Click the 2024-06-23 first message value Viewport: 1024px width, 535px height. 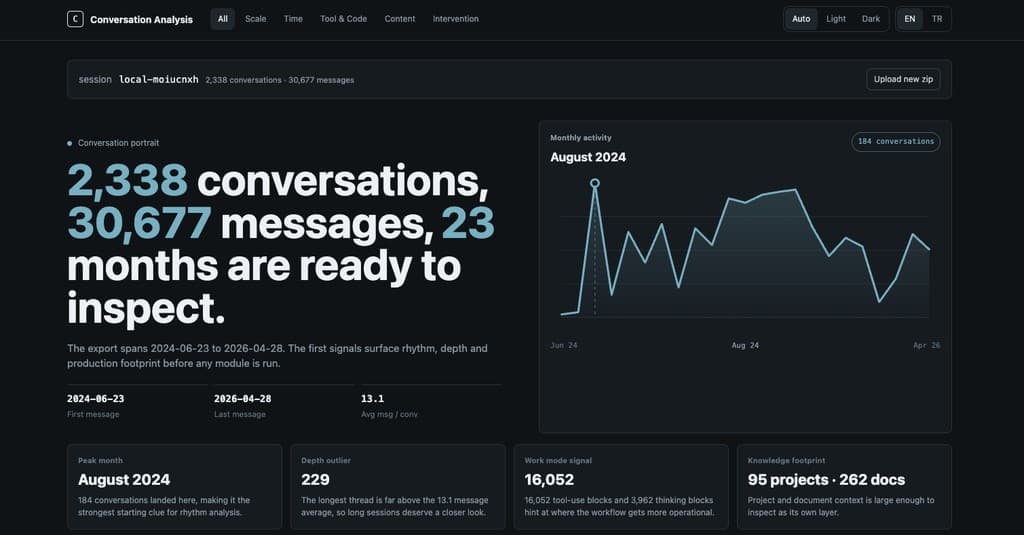95,398
